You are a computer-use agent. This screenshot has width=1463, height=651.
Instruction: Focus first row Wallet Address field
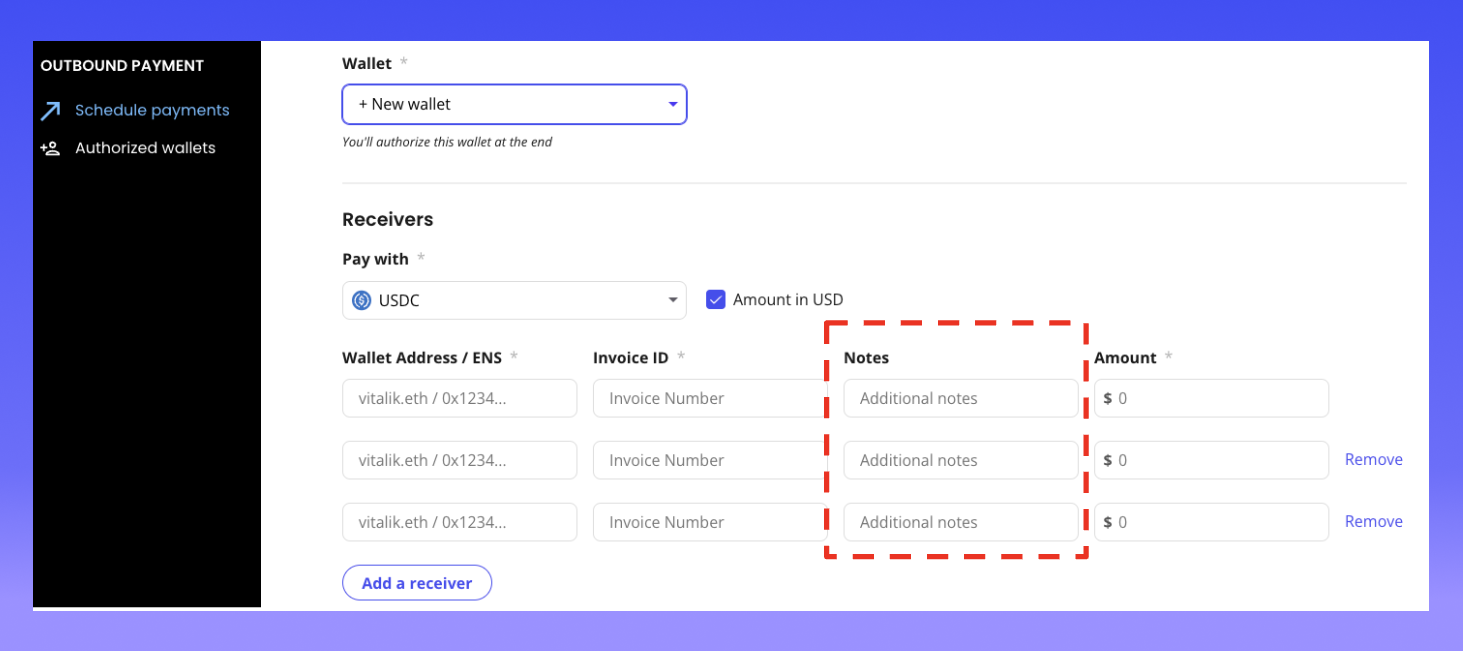(x=459, y=398)
